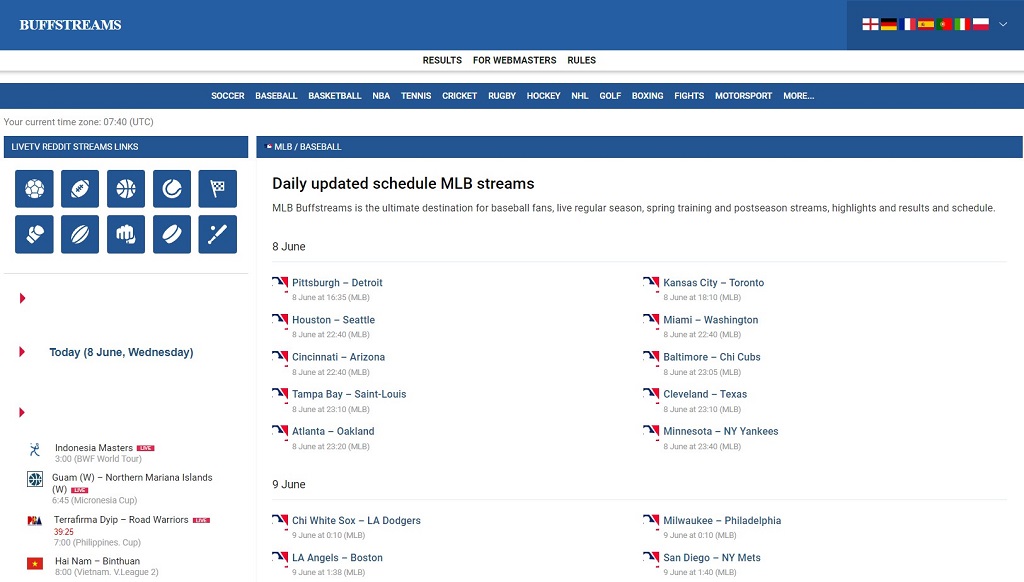The width and height of the screenshot is (1024, 582).
Task: Open the Miami – Washington stream link
Action: coord(711,320)
